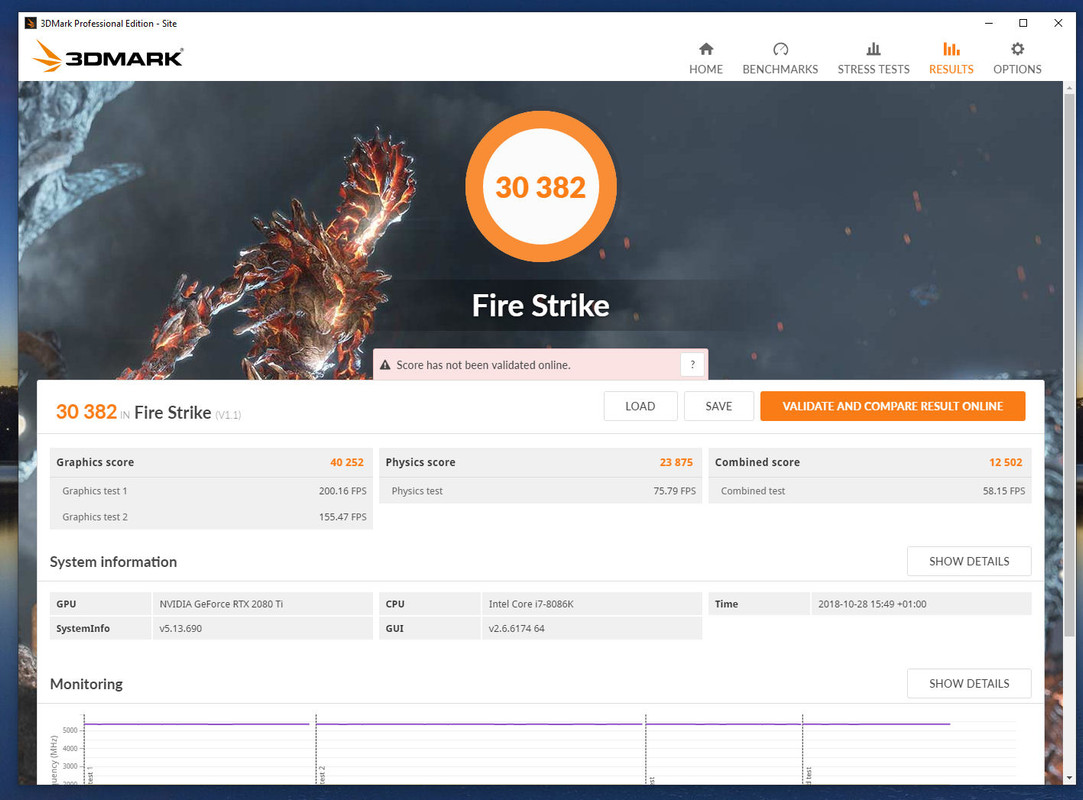Image resolution: width=1083 pixels, height=800 pixels.
Task: Open the Options gear icon
Action: tap(1017, 49)
